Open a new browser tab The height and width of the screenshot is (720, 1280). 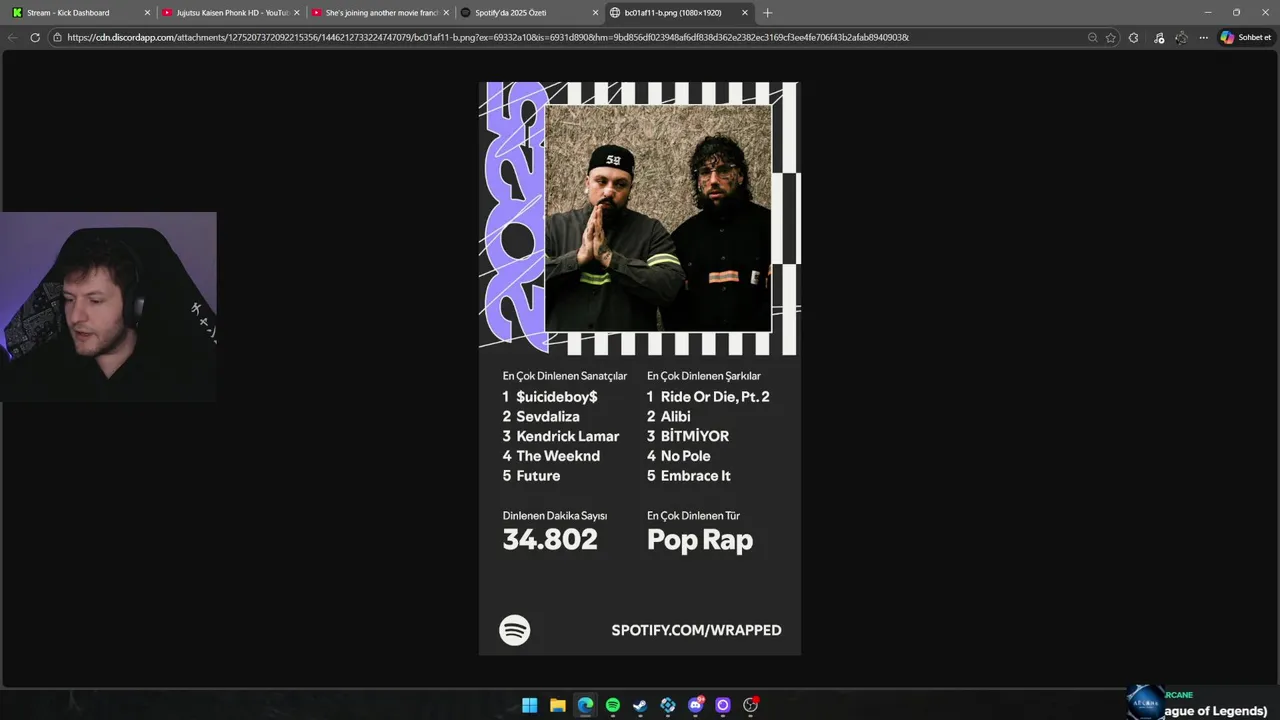pos(767,13)
